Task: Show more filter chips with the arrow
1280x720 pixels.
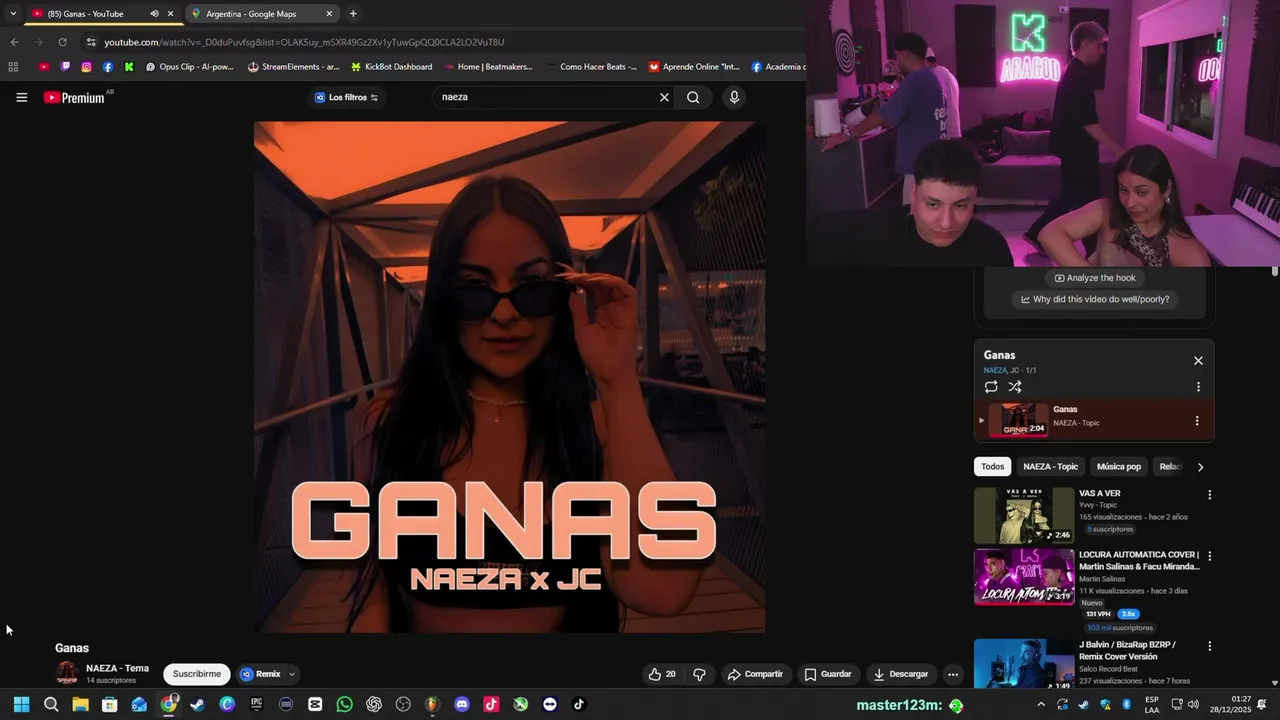Action: [1200, 467]
